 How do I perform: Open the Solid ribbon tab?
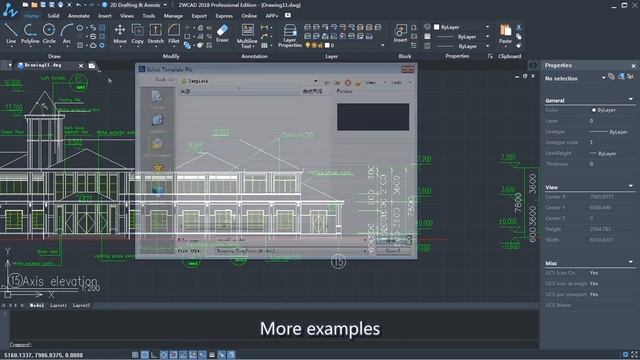click(x=53, y=16)
